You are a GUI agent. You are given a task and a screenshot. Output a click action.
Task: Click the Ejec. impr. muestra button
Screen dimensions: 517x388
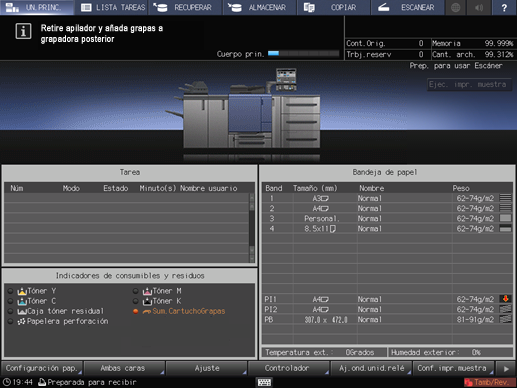point(469,85)
